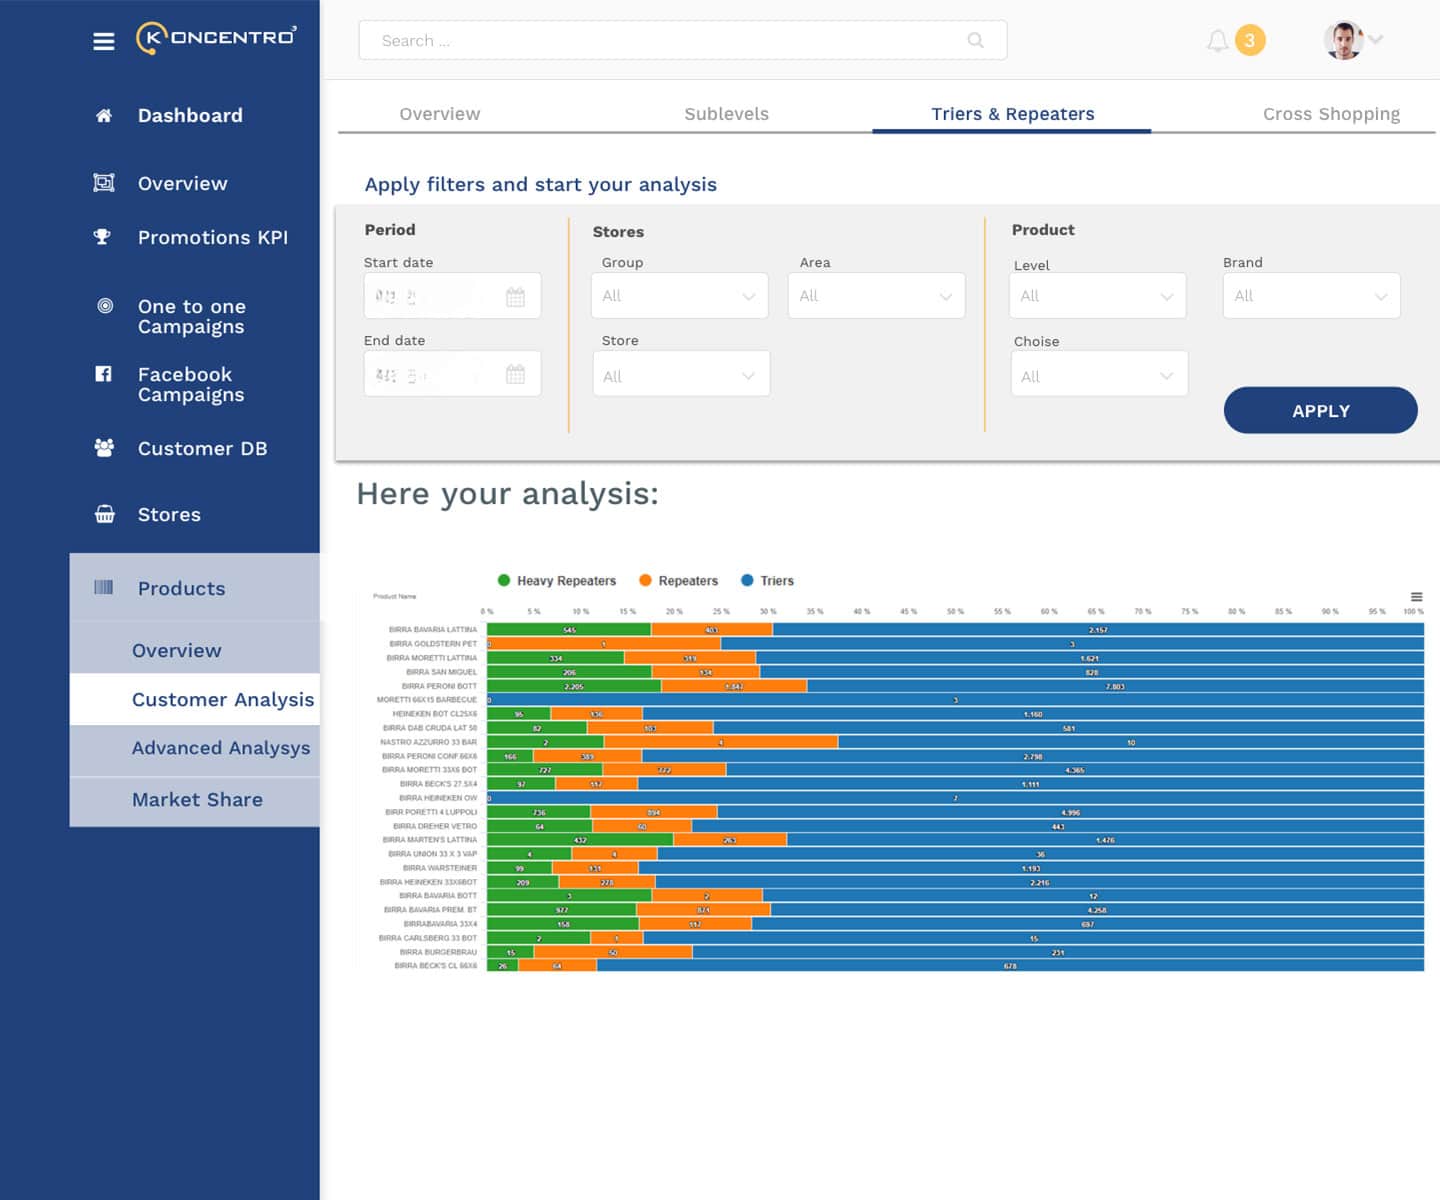Switch to the Sublevels tab
1440x1200 pixels.
(727, 114)
